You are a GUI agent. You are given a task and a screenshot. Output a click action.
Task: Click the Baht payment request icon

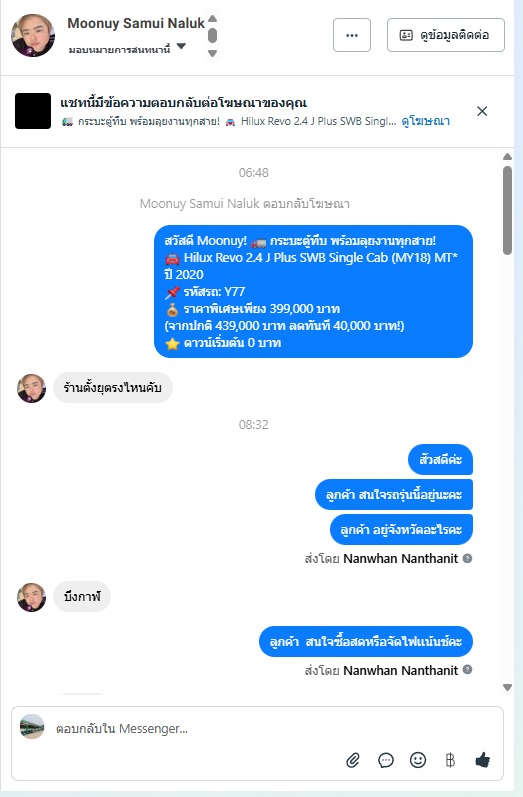point(450,760)
